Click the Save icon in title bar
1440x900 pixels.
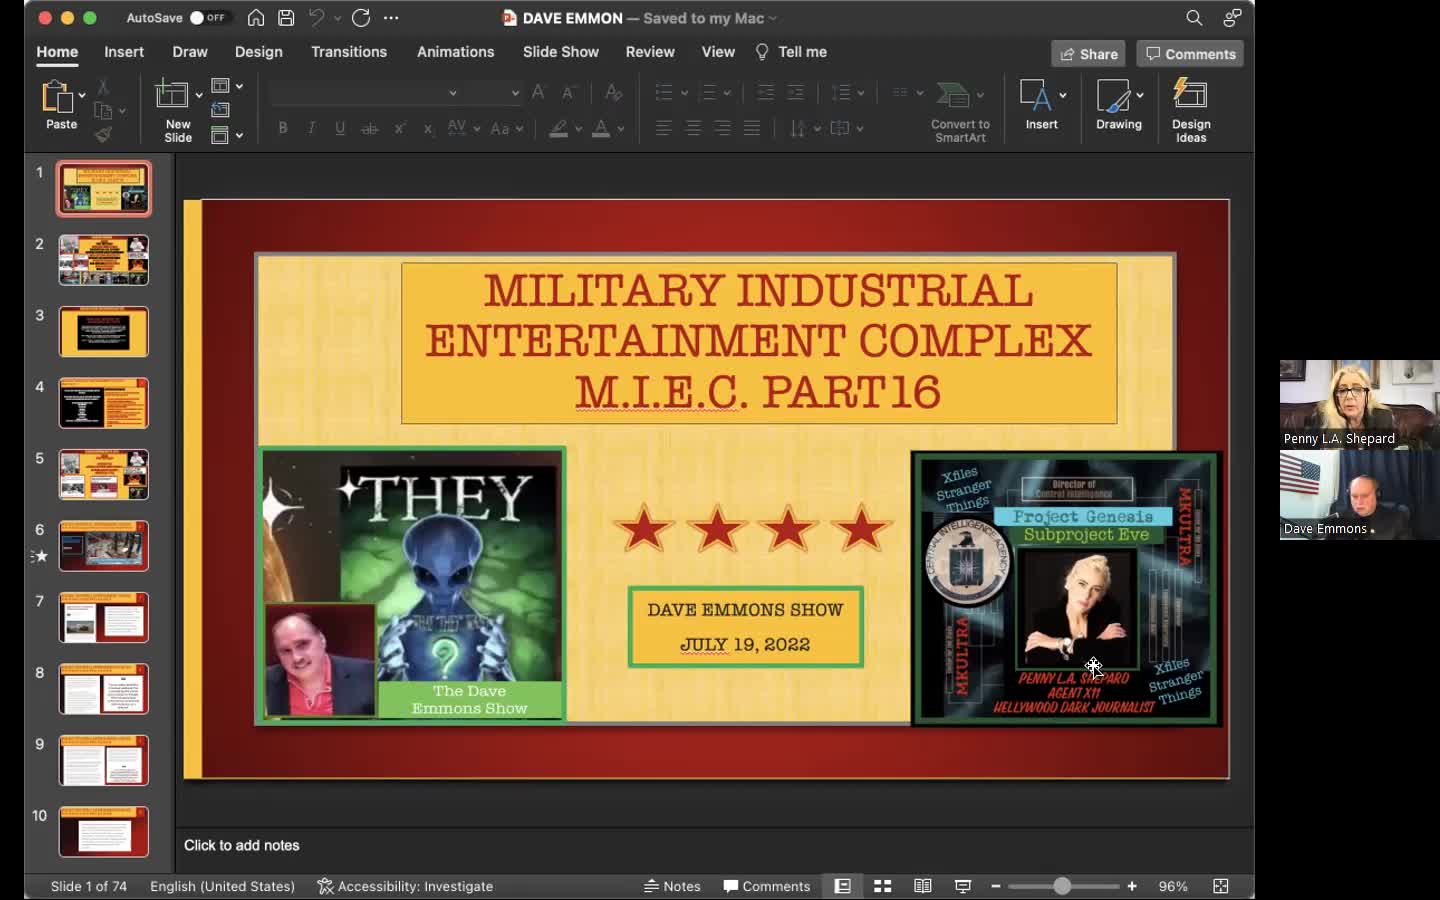[286, 18]
